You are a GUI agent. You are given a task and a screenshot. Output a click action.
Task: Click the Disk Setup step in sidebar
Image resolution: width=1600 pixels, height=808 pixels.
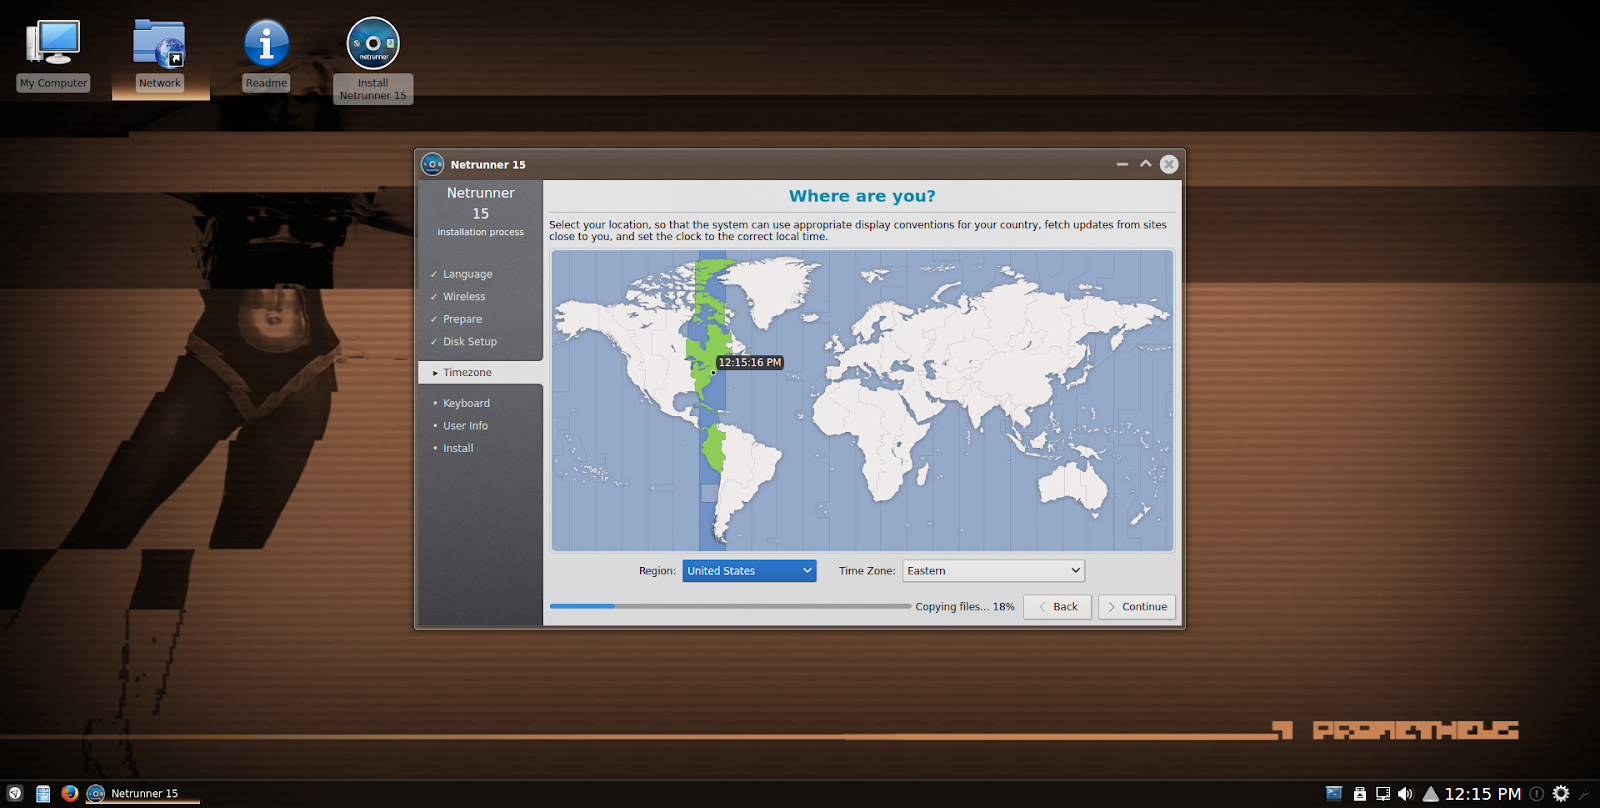(469, 342)
